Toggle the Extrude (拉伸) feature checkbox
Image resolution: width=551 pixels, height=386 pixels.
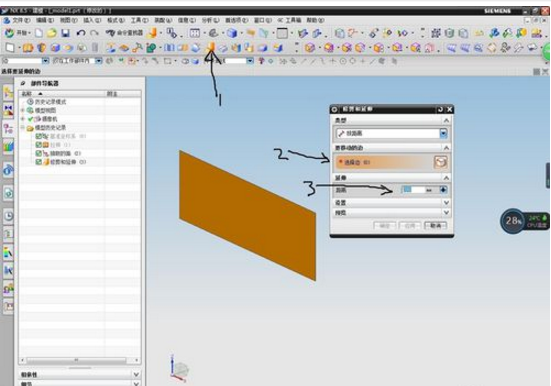[39, 144]
